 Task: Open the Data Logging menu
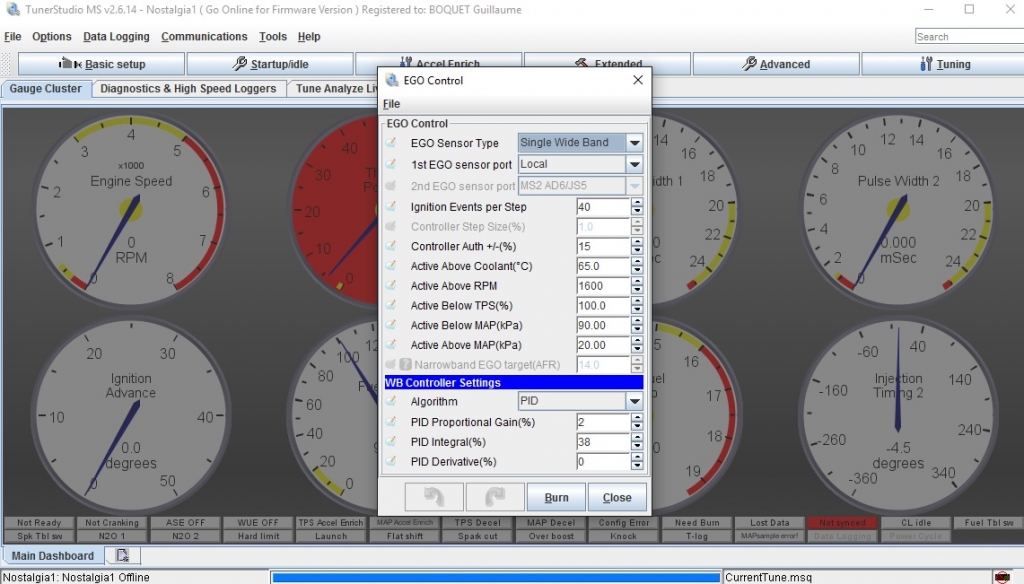point(116,37)
